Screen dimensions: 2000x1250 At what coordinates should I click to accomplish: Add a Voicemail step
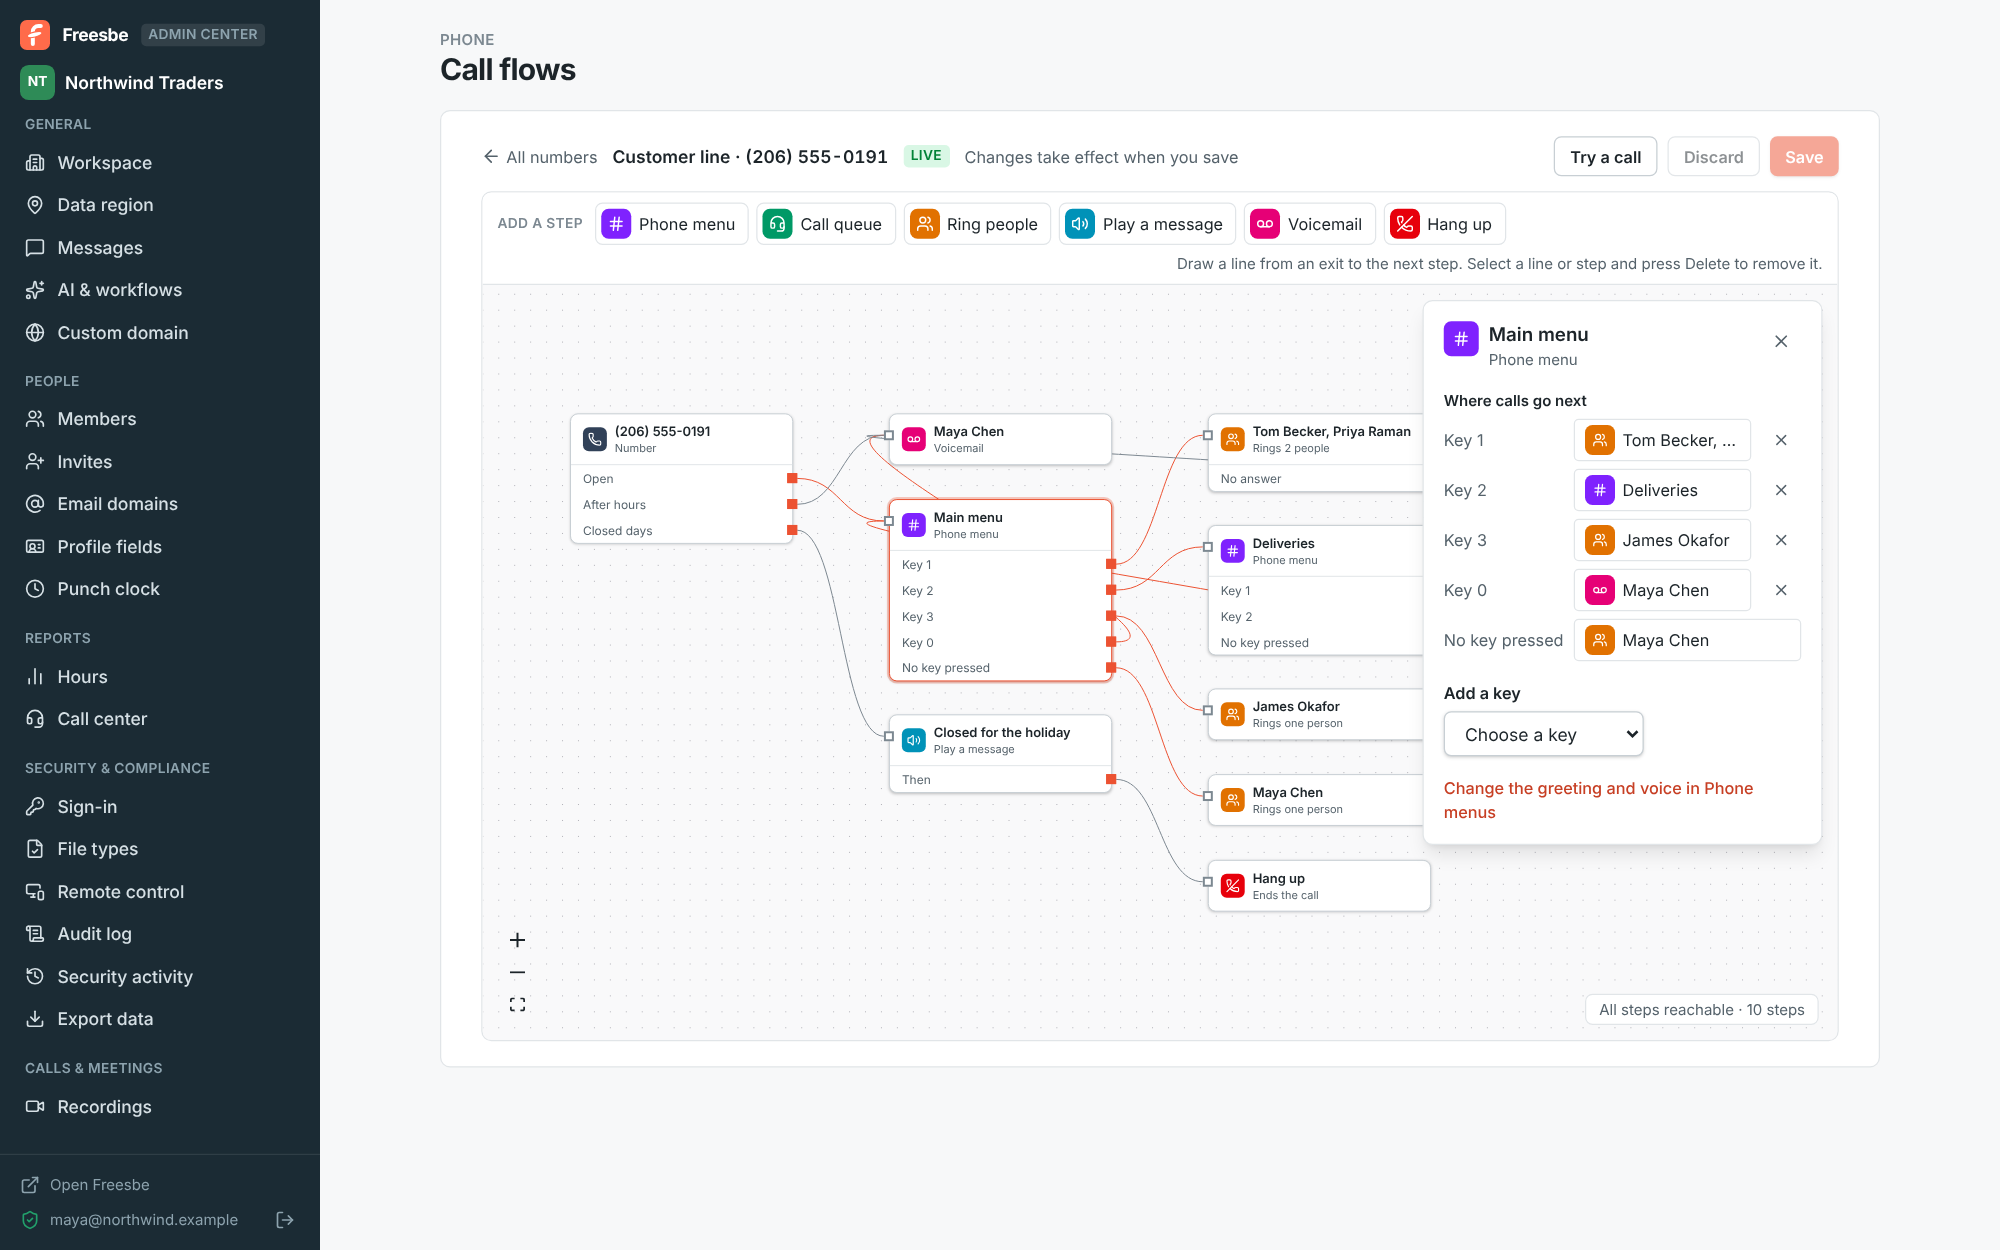coord(1310,224)
